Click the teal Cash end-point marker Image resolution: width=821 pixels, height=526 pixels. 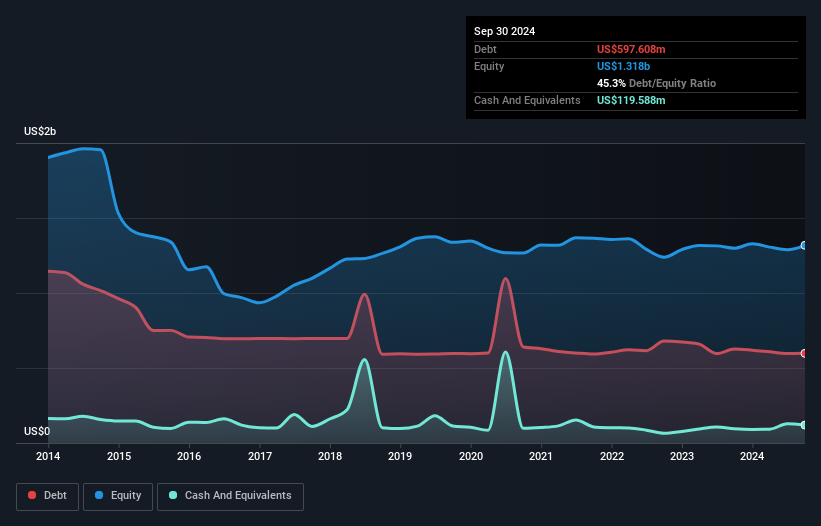[804, 425]
